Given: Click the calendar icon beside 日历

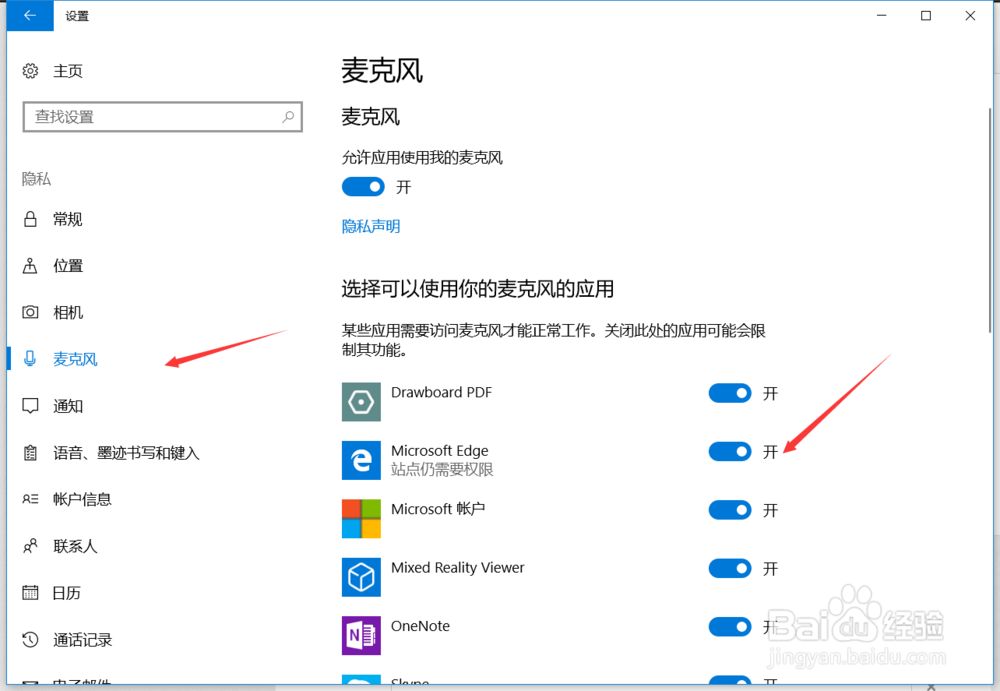Looking at the screenshot, I should pyautogui.click(x=30, y=593).
